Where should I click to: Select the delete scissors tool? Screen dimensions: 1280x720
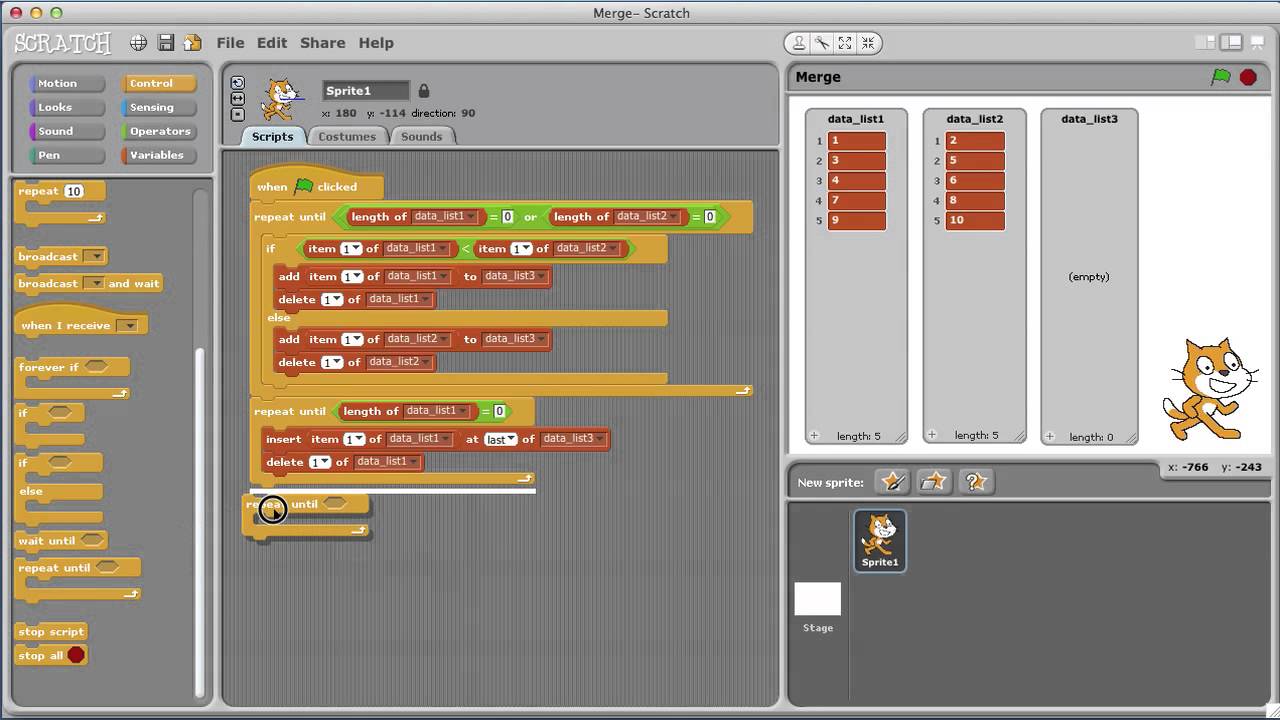pyautogui.click(x=822, y=43)
